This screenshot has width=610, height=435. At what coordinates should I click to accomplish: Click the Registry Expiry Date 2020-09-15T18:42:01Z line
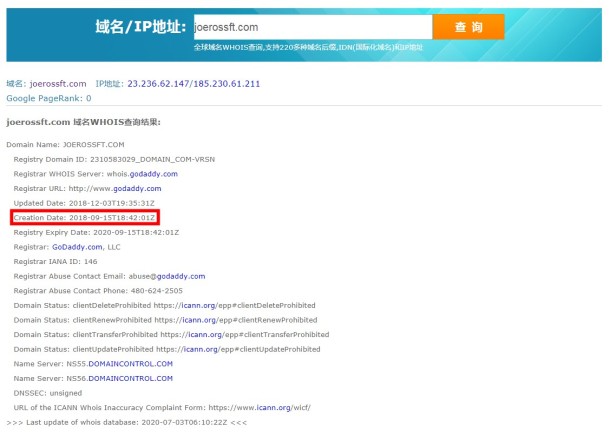(96, 232)
